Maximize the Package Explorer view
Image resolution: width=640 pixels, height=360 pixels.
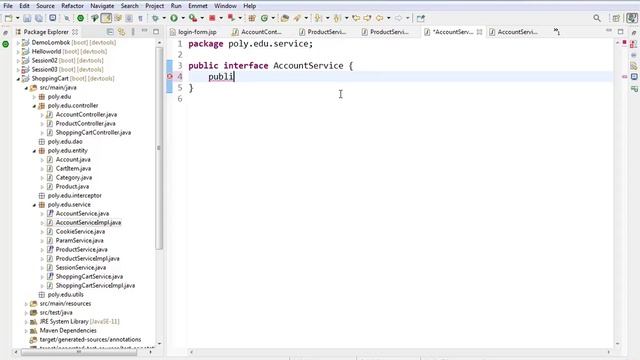pyautogui.click(x=156, y=32)
